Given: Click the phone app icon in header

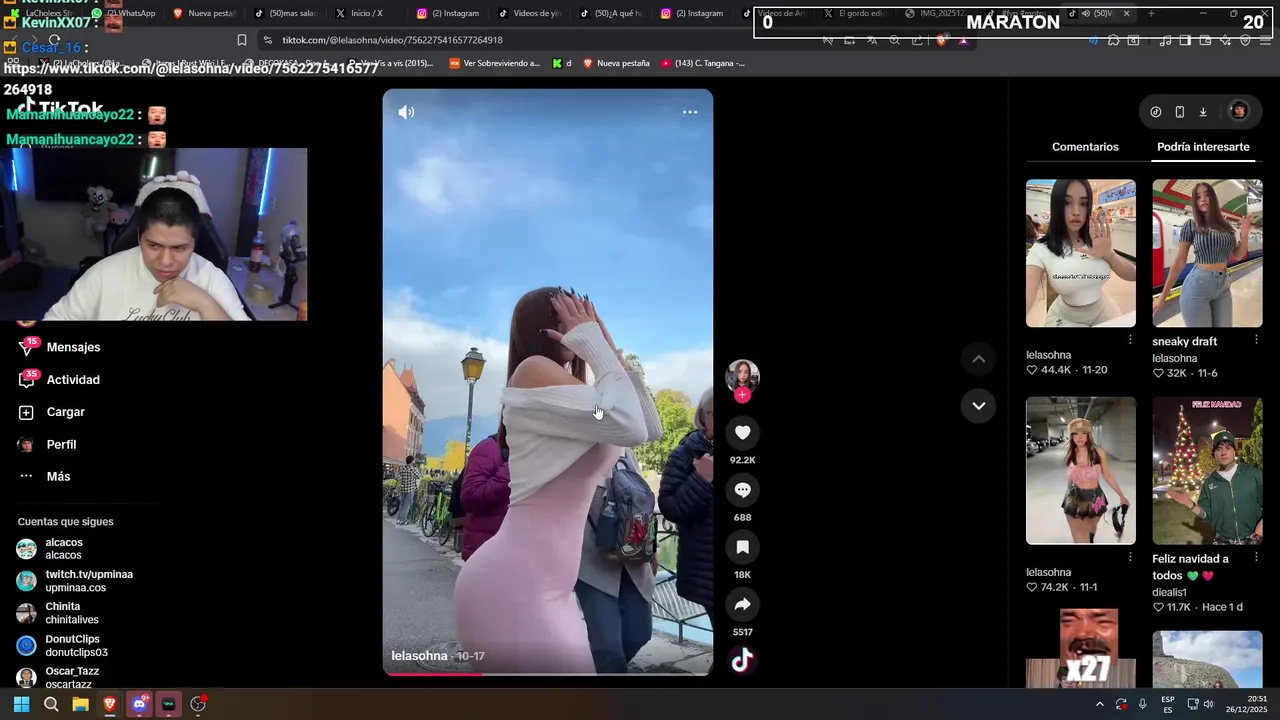Looking at the screenshot, I should tap(1180, 112).
